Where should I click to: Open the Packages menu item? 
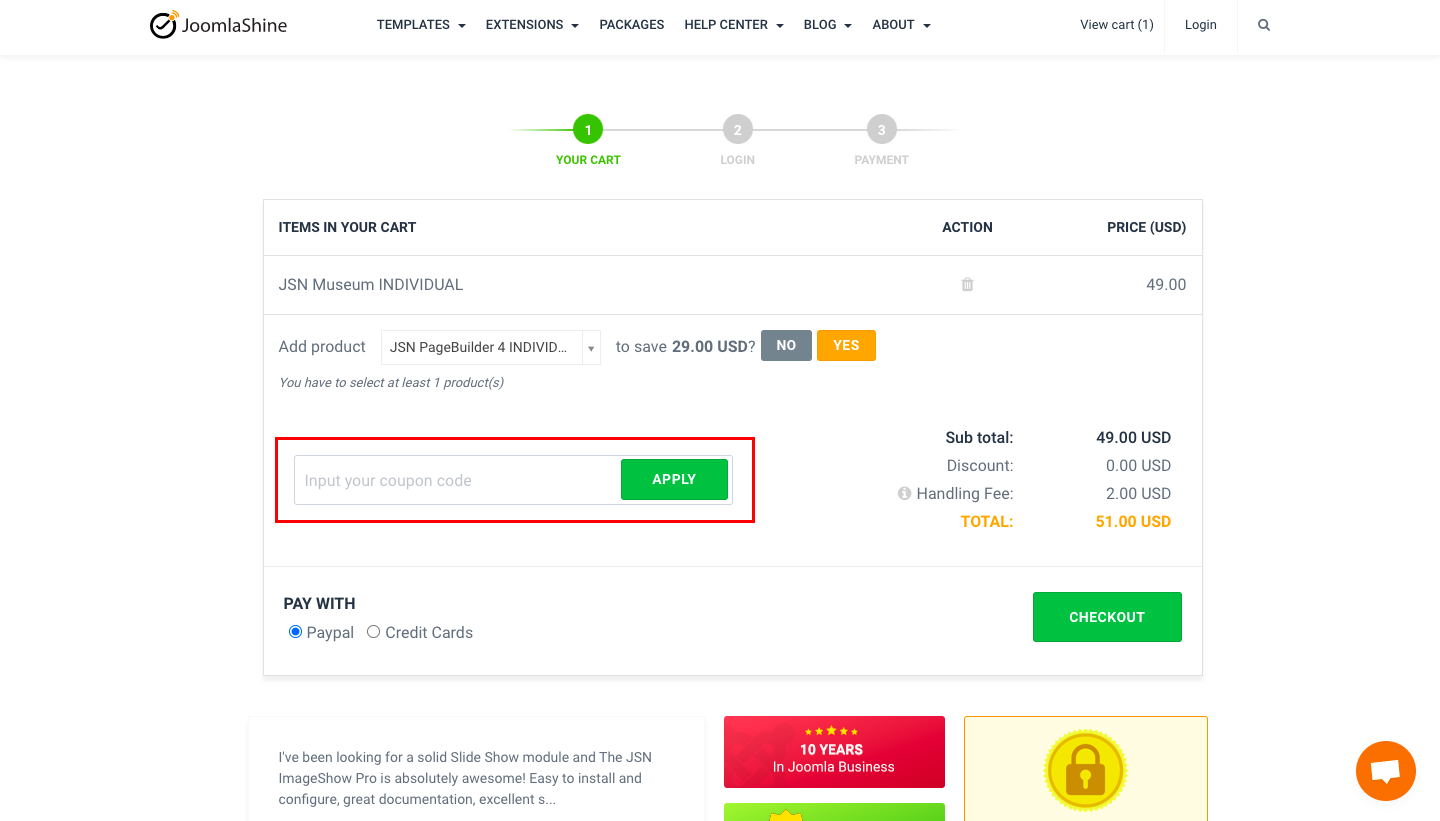pyautogui.click(x=632, y=25)
